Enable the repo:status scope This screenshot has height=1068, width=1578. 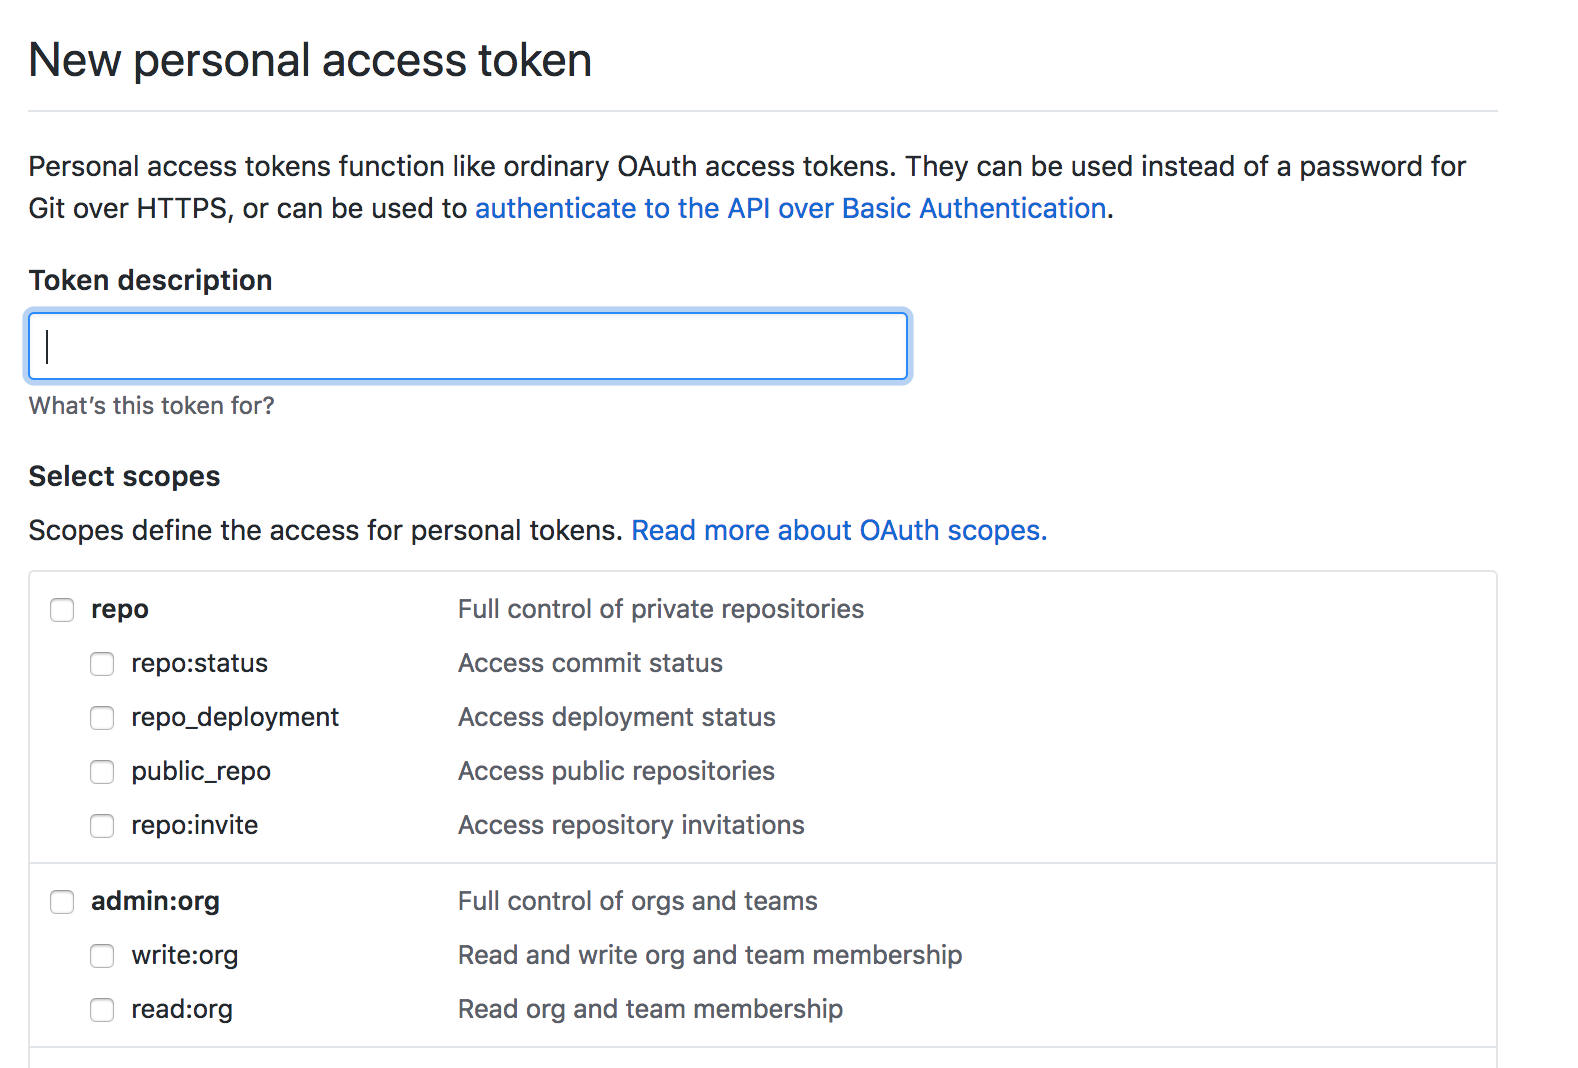102,664
